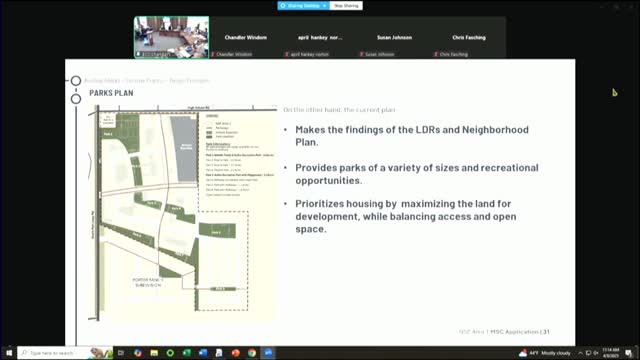Click Chandler Windom's muted microphone icon
640x360 pixels.
pyautogui.click(x=213, y=54)
